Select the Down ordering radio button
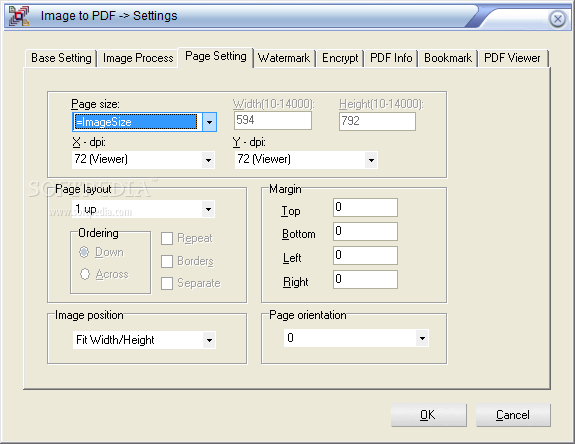Viewport: 575px width, 444px height. click(84, 252)
